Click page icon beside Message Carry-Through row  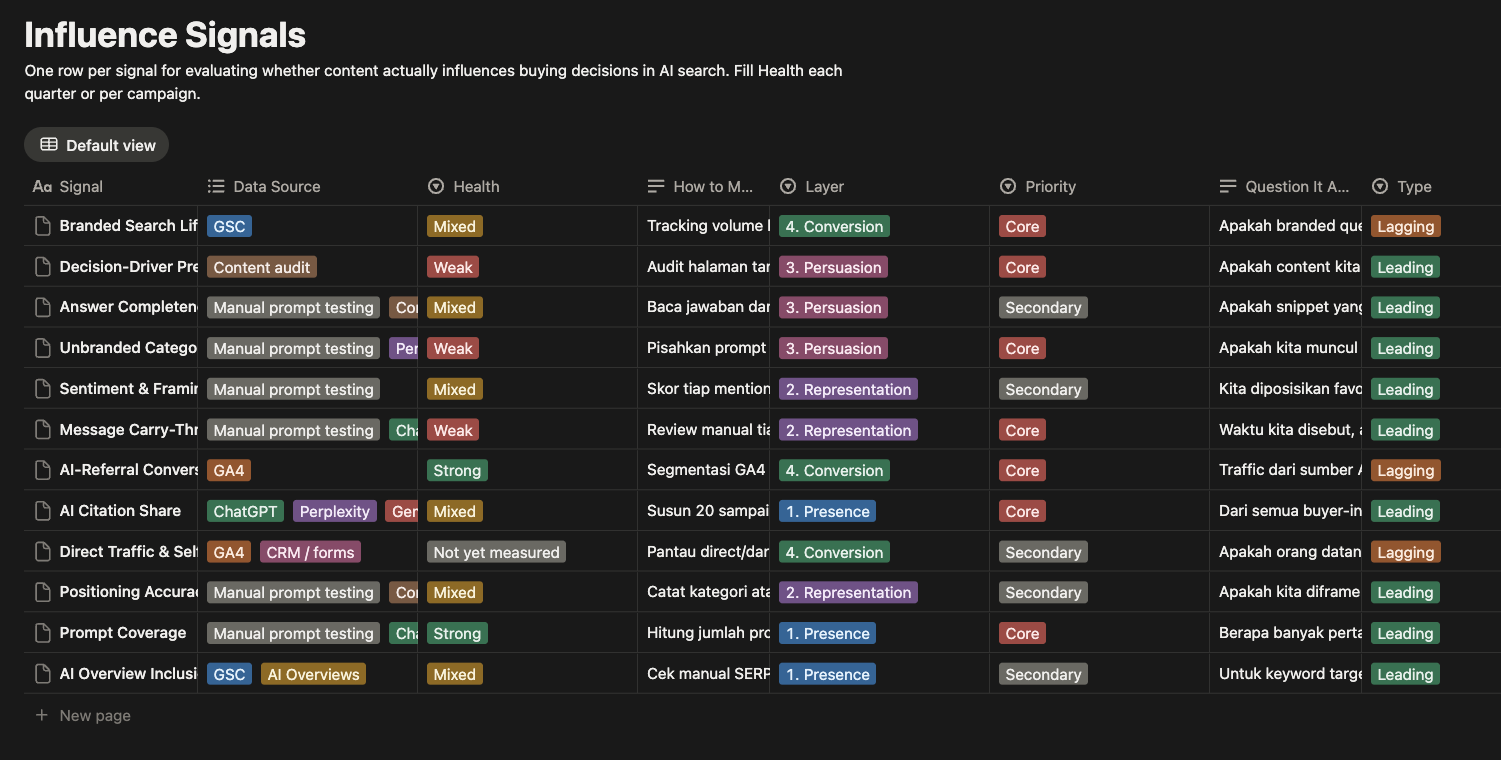pyautogui.click(x=42, y=430)
